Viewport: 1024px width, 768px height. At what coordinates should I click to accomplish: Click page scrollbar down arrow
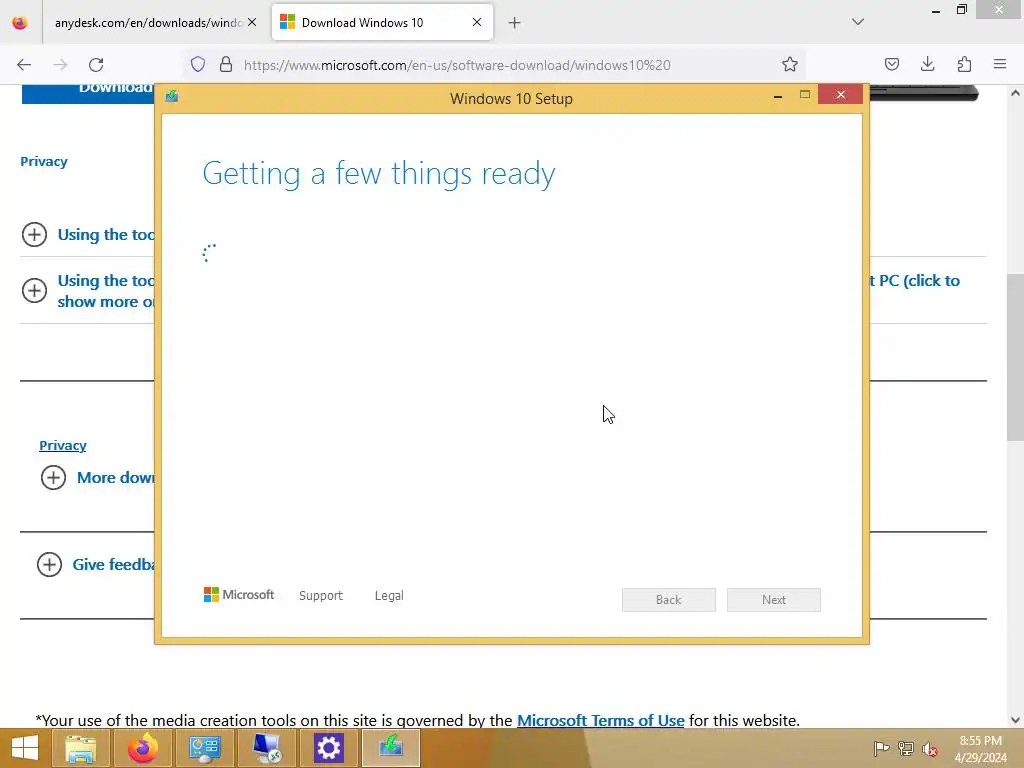(1015, 720)
